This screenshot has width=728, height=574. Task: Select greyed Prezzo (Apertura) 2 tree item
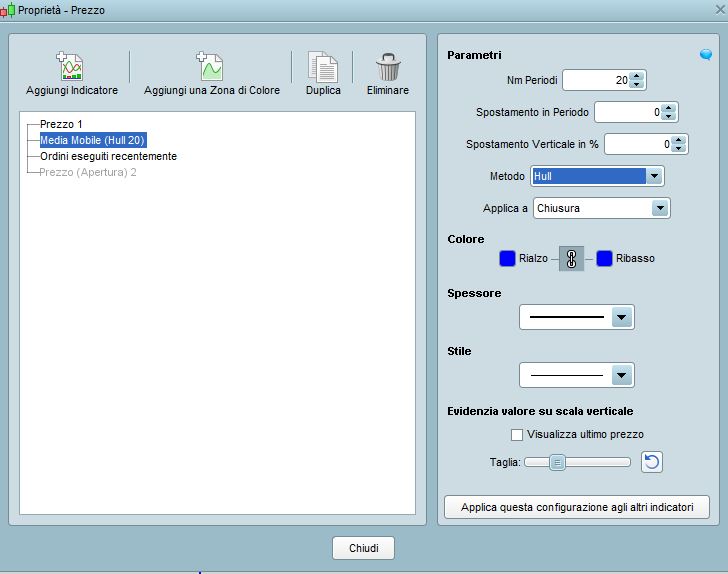[x=88, y=172]
